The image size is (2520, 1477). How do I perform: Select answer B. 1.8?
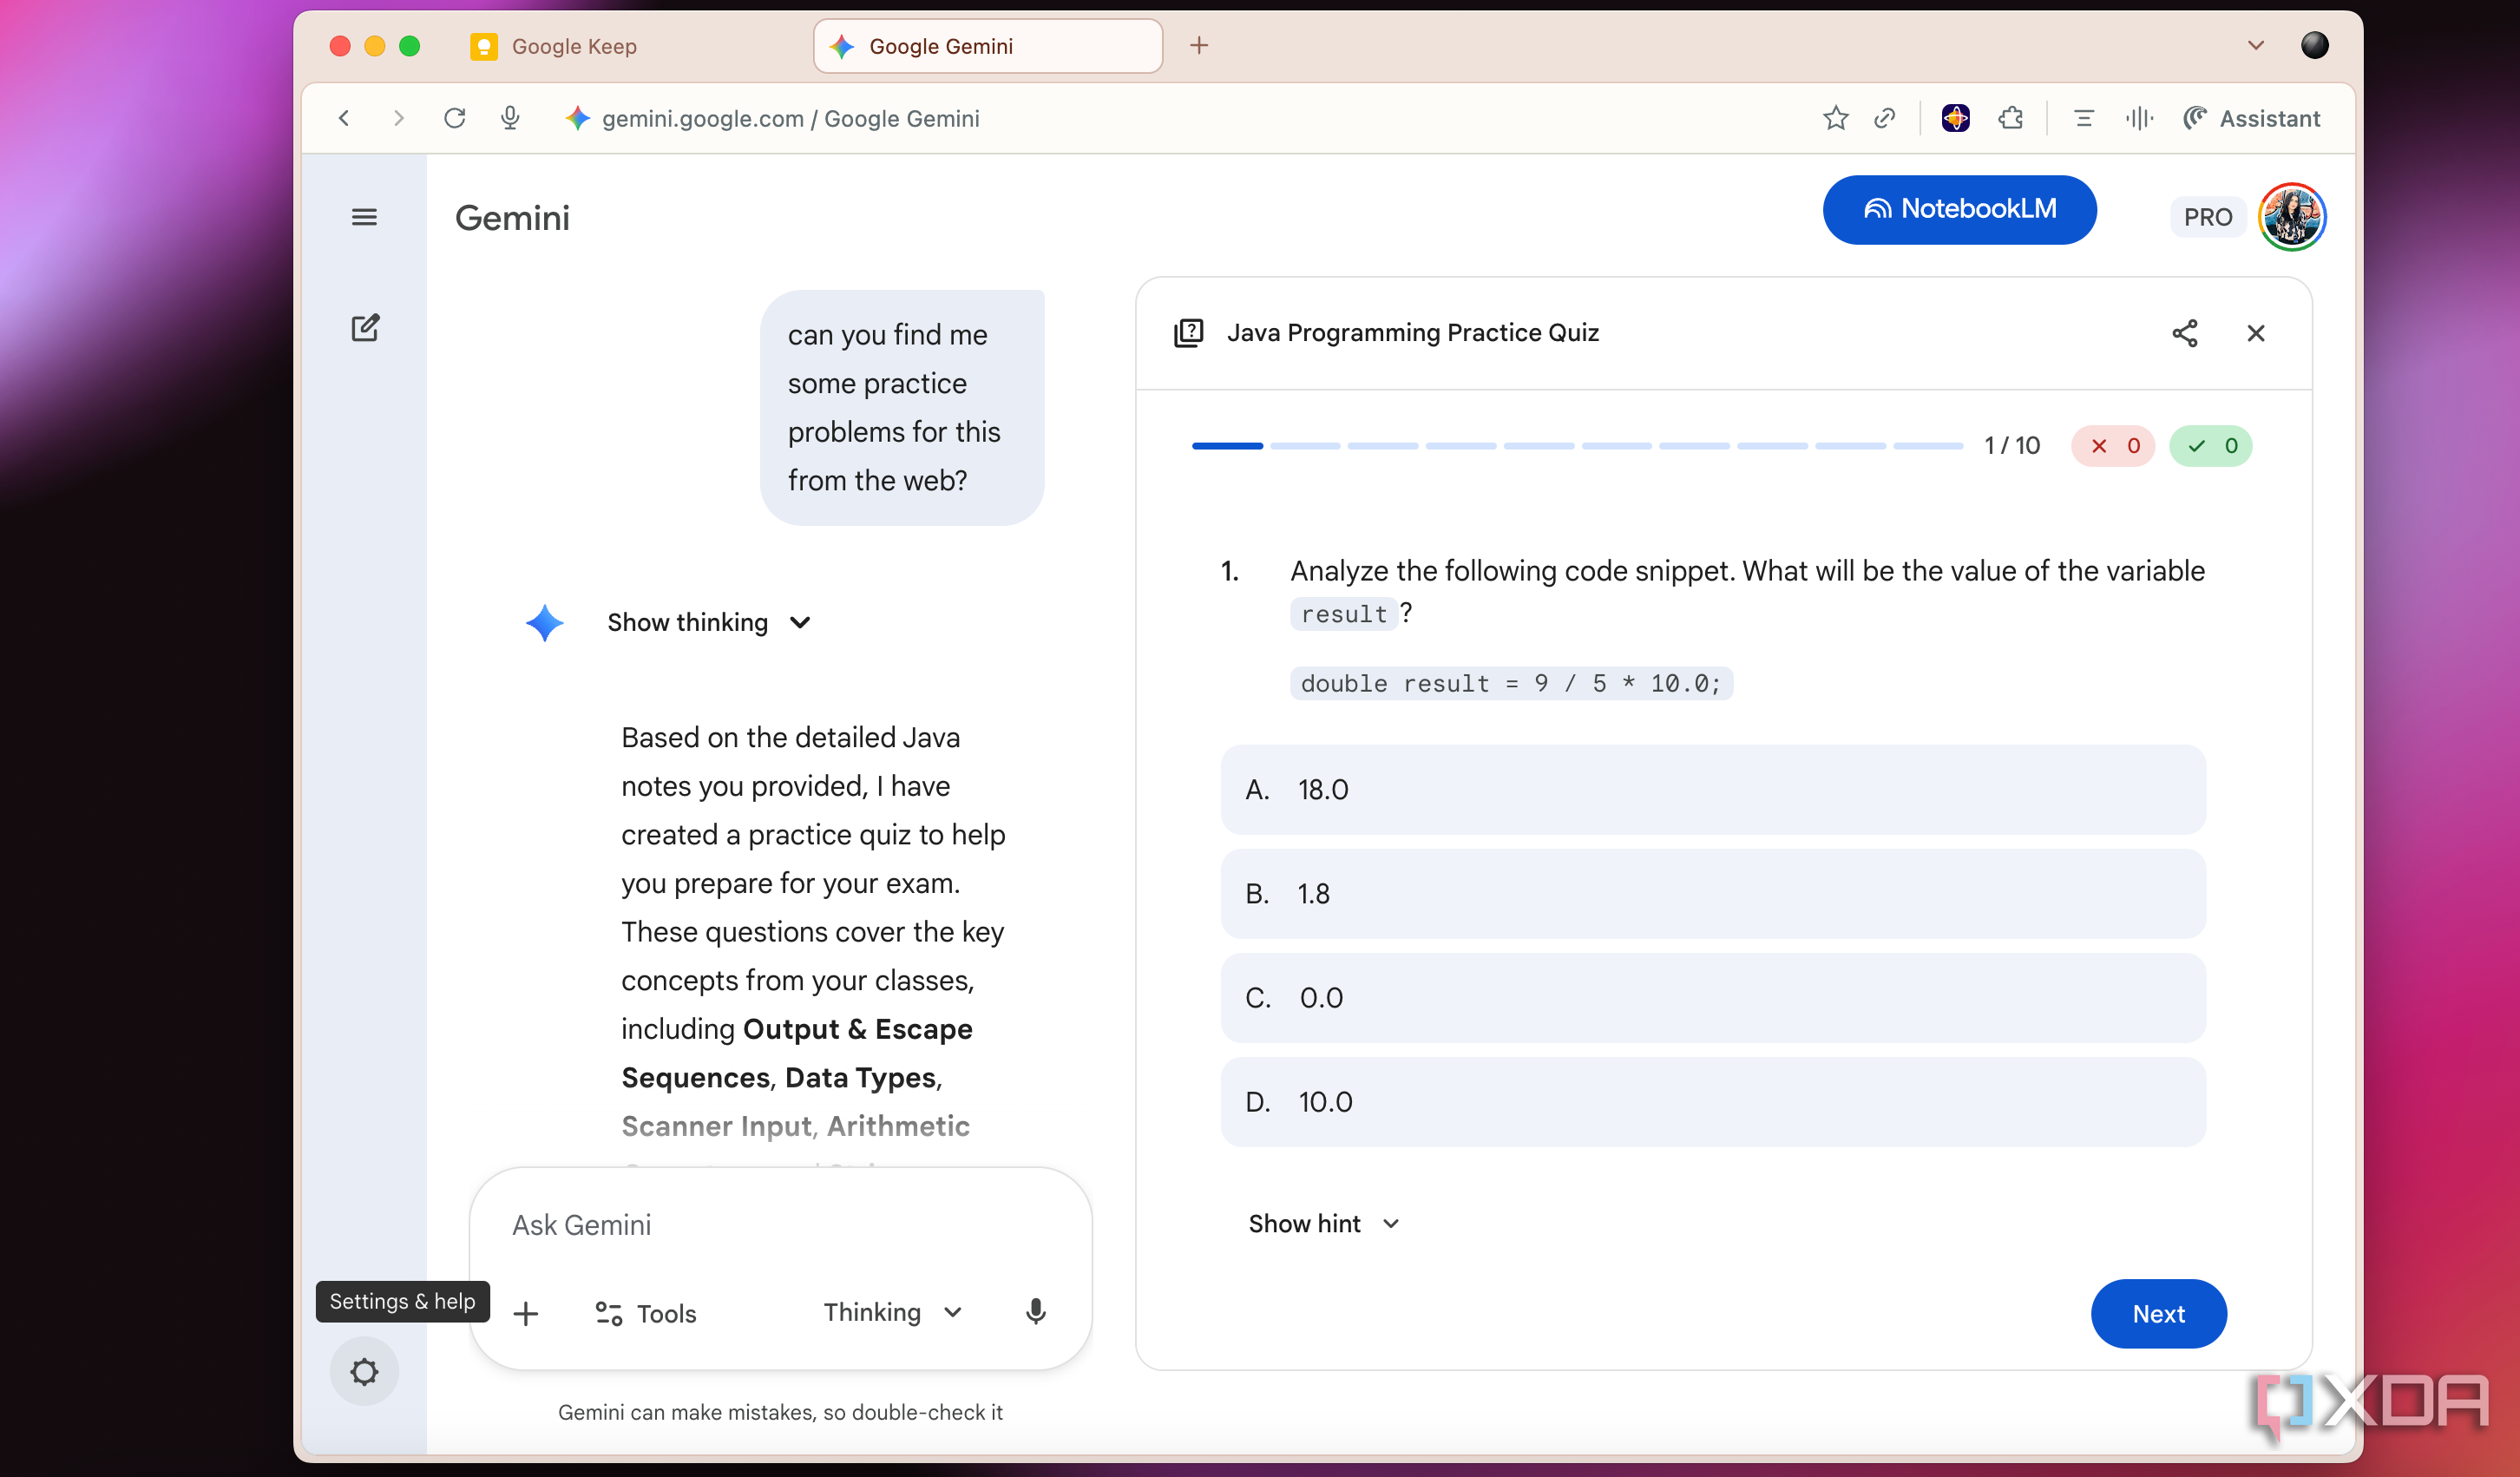1712,893
